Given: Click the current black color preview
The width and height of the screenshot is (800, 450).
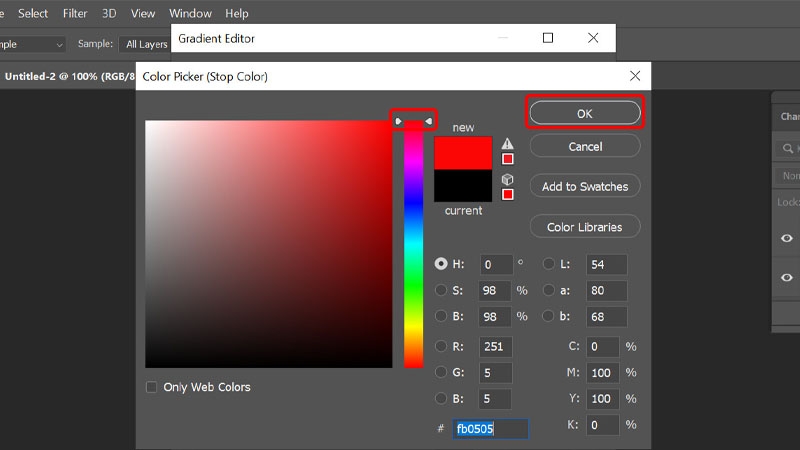Looking at the screenshot, I should [x=463, y=186].
